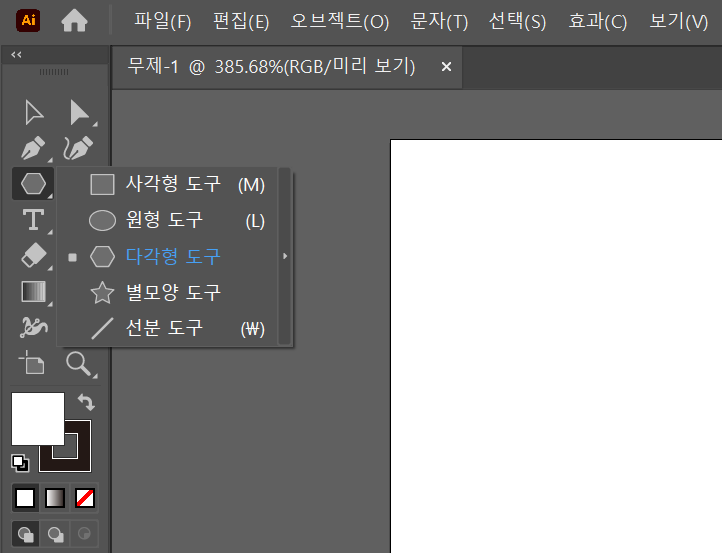This screenshot has width=722, height=553.
Task: Open the 편집(E) menu
Action: [x=241, y=21]
